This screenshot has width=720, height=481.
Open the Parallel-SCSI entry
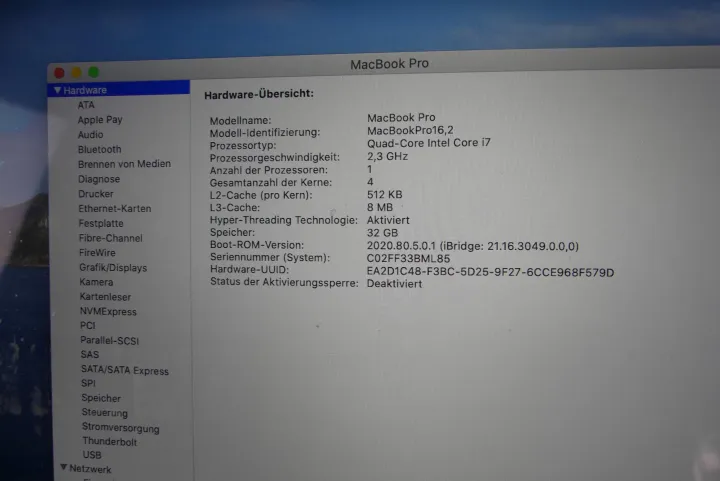[x=110, y=341]
